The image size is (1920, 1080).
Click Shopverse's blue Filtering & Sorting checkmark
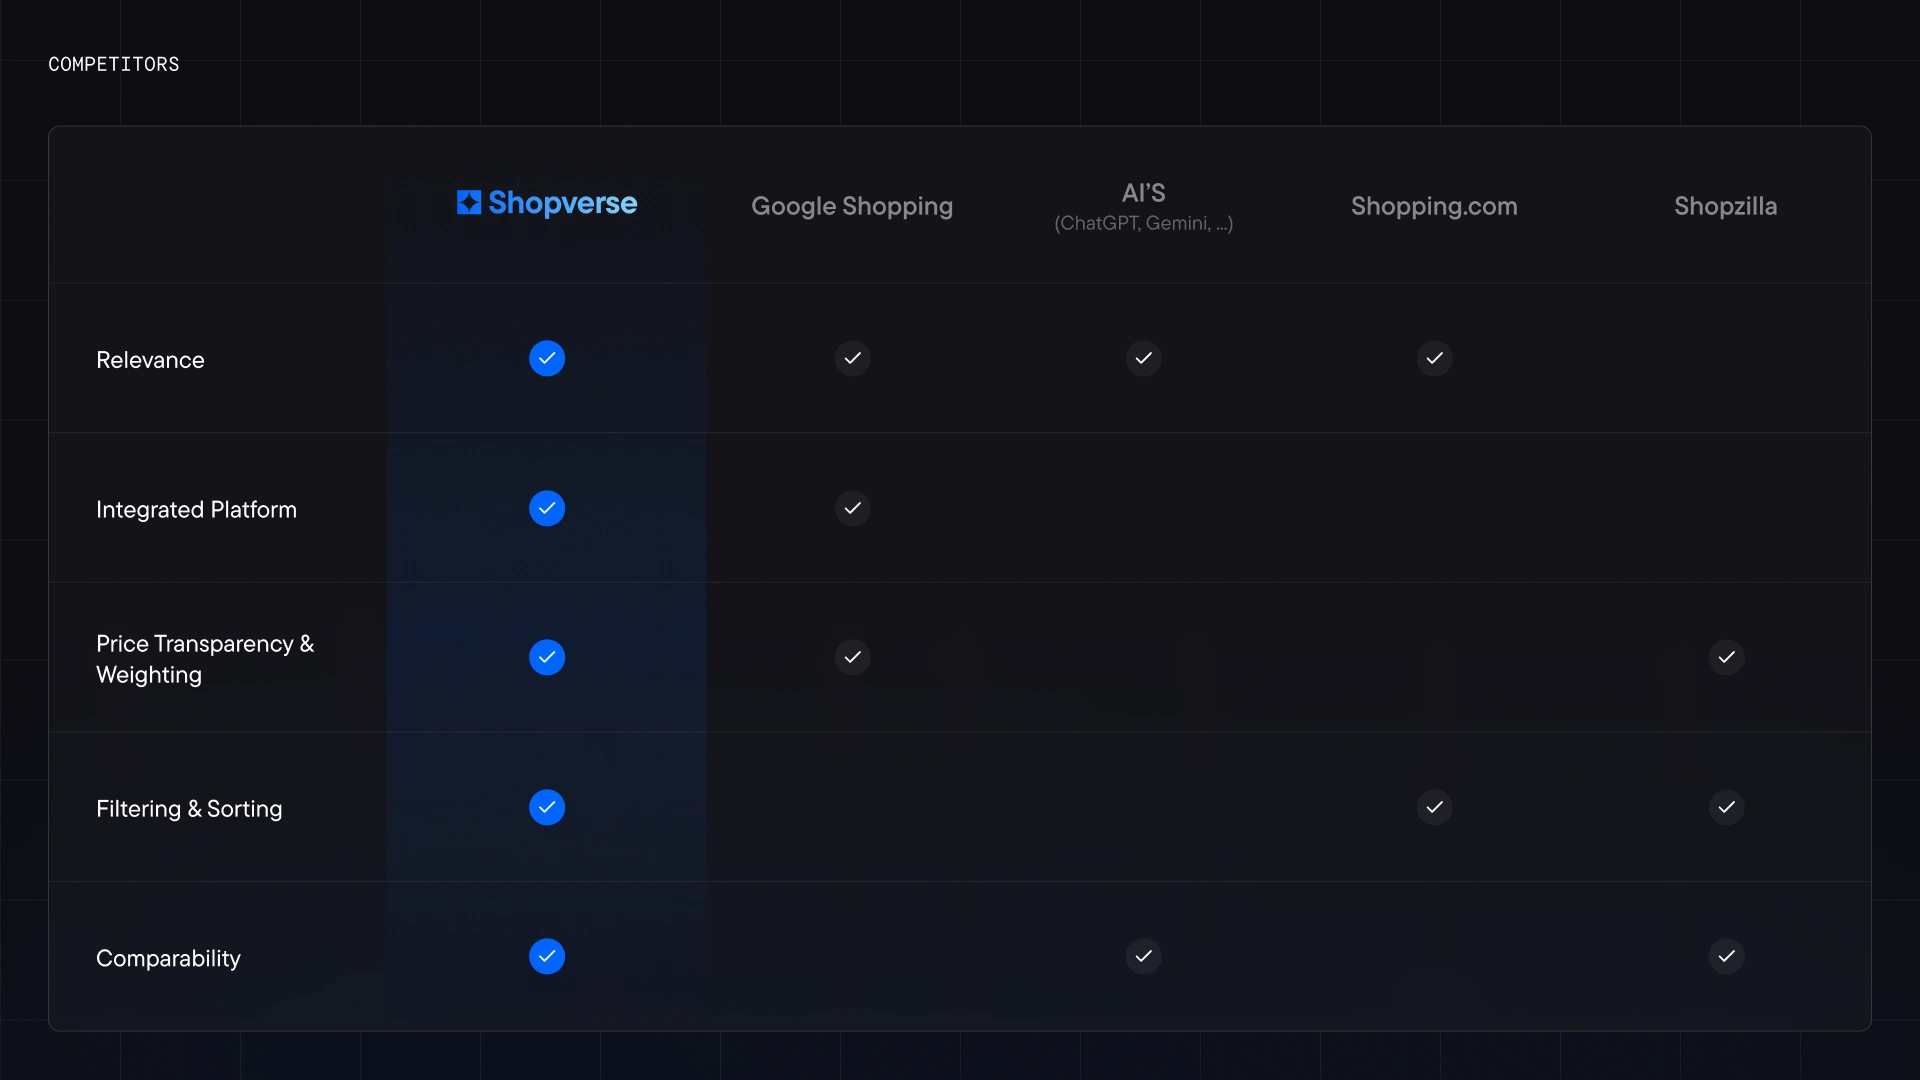pyautogui.click(x=547, y=807)
